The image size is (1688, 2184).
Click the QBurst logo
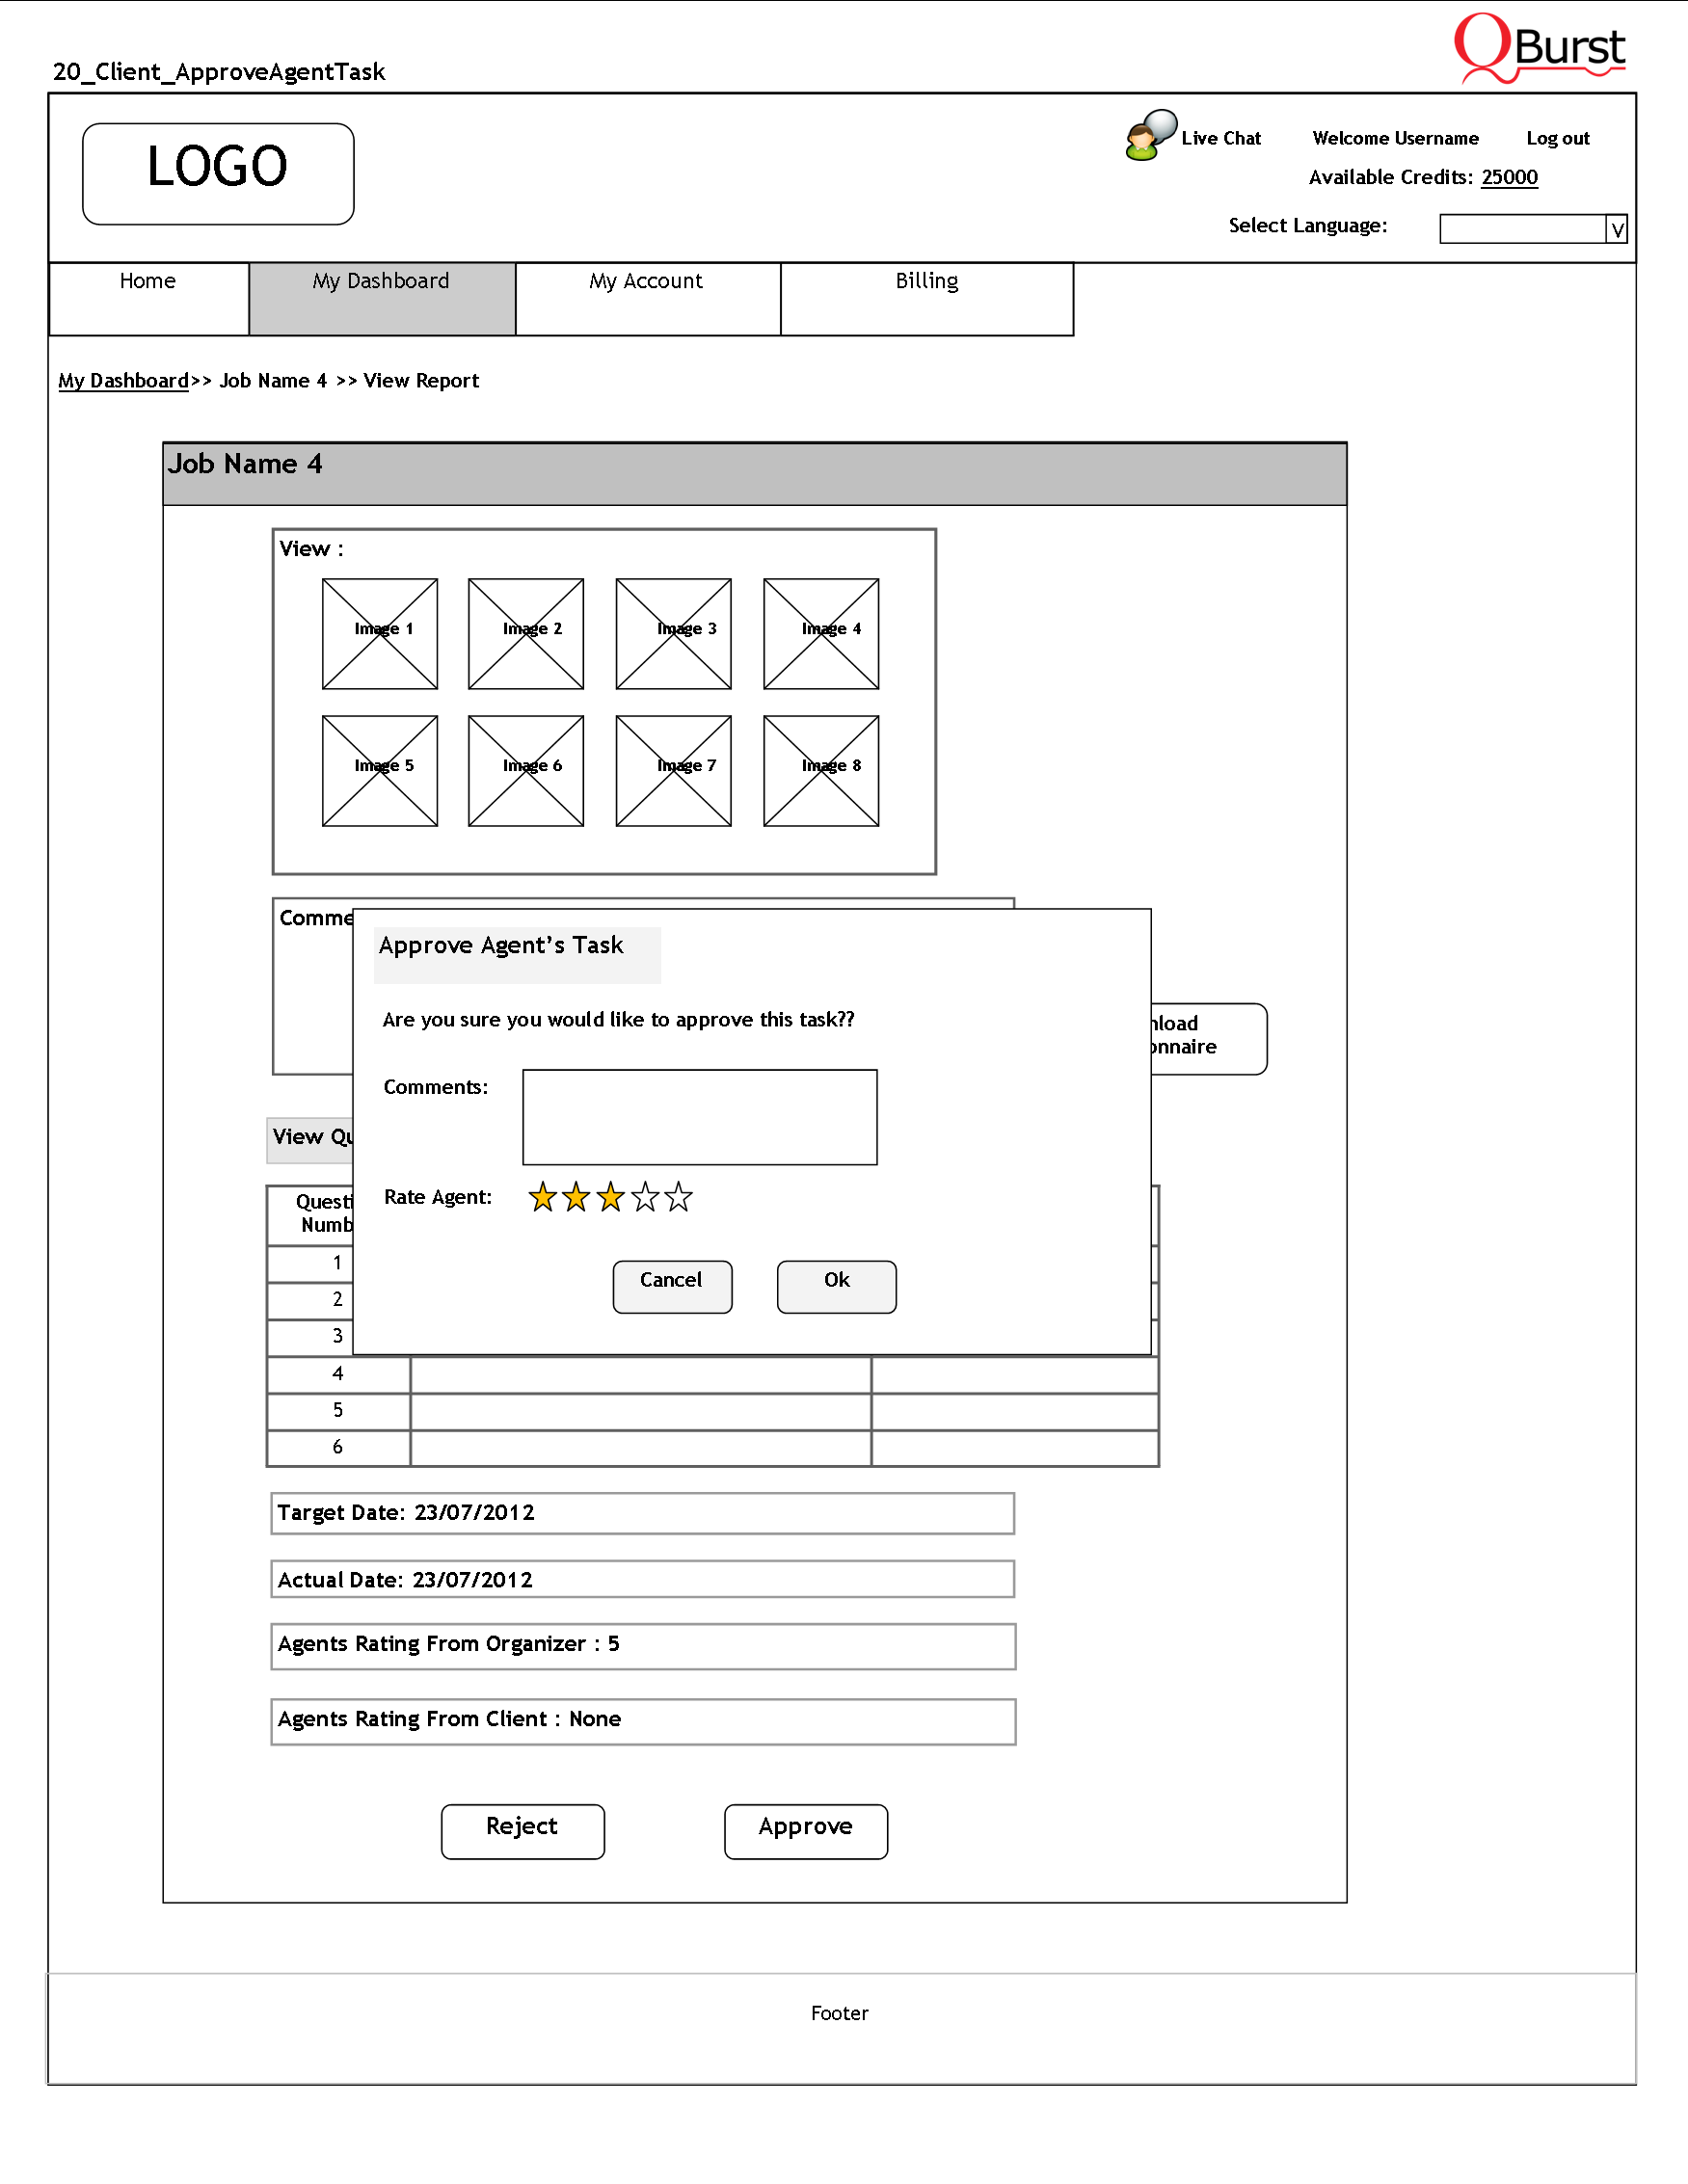pyautogui.click(x=1539, y=47)
